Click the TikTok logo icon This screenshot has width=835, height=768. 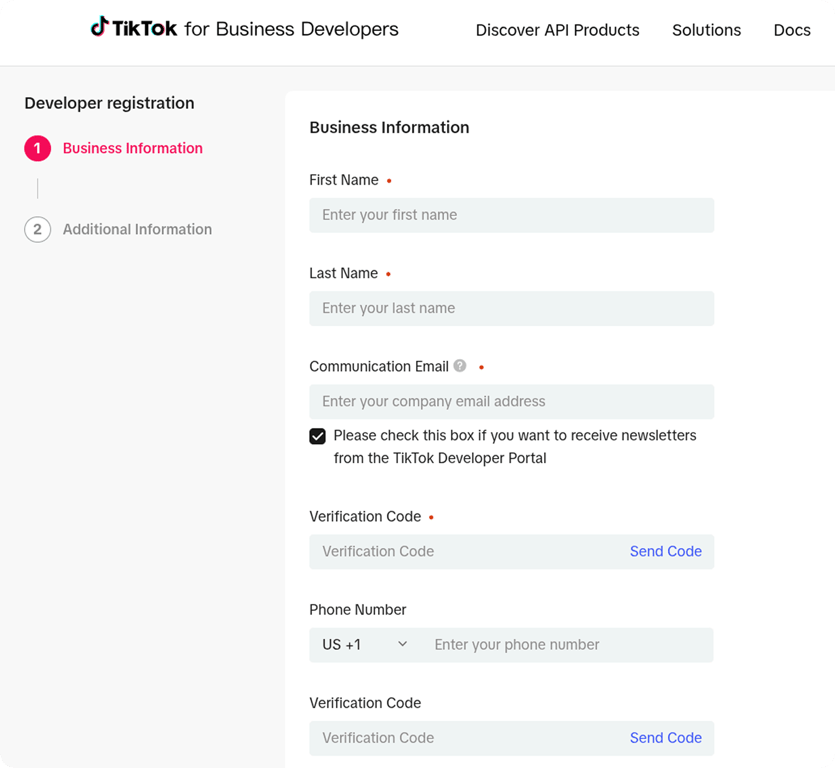click(x=100, y=27)
